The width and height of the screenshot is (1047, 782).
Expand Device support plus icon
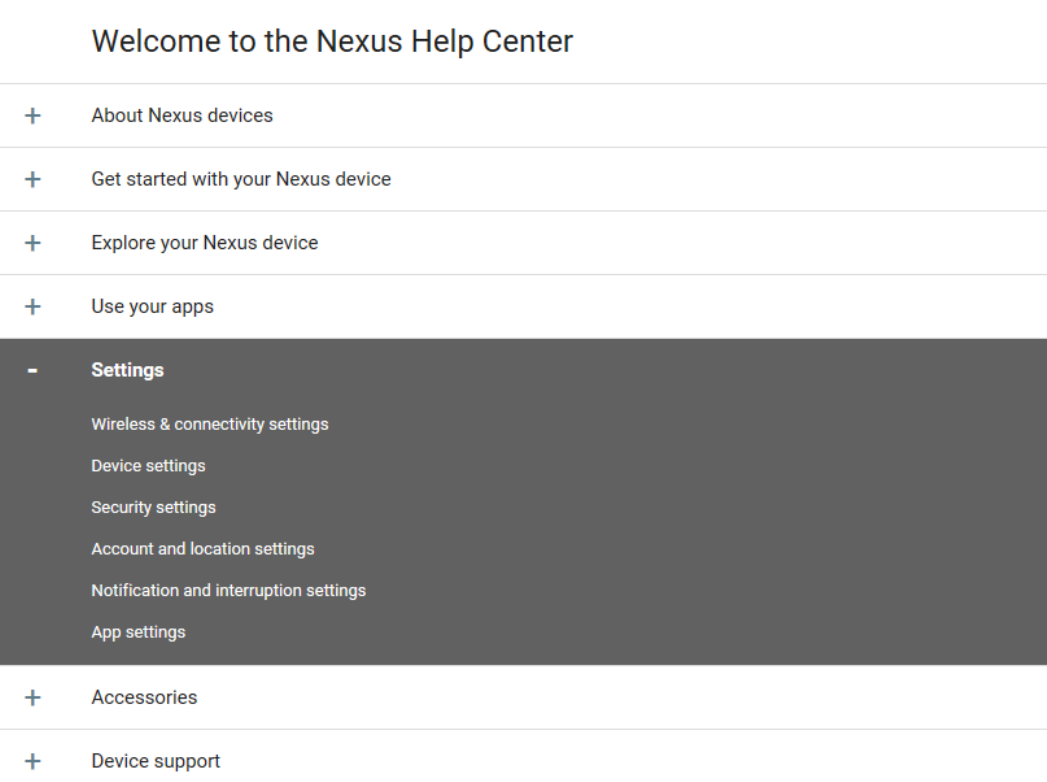[x=33, y=761]
